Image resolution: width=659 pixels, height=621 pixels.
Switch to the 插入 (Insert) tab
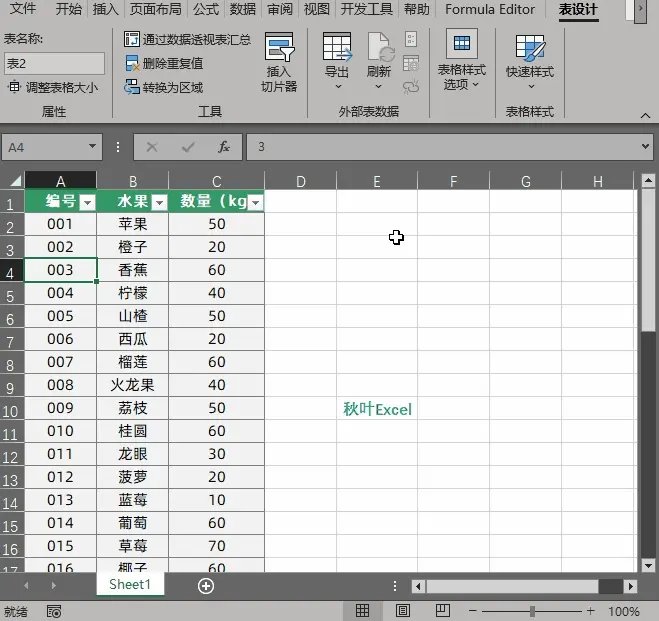(105, 8)
